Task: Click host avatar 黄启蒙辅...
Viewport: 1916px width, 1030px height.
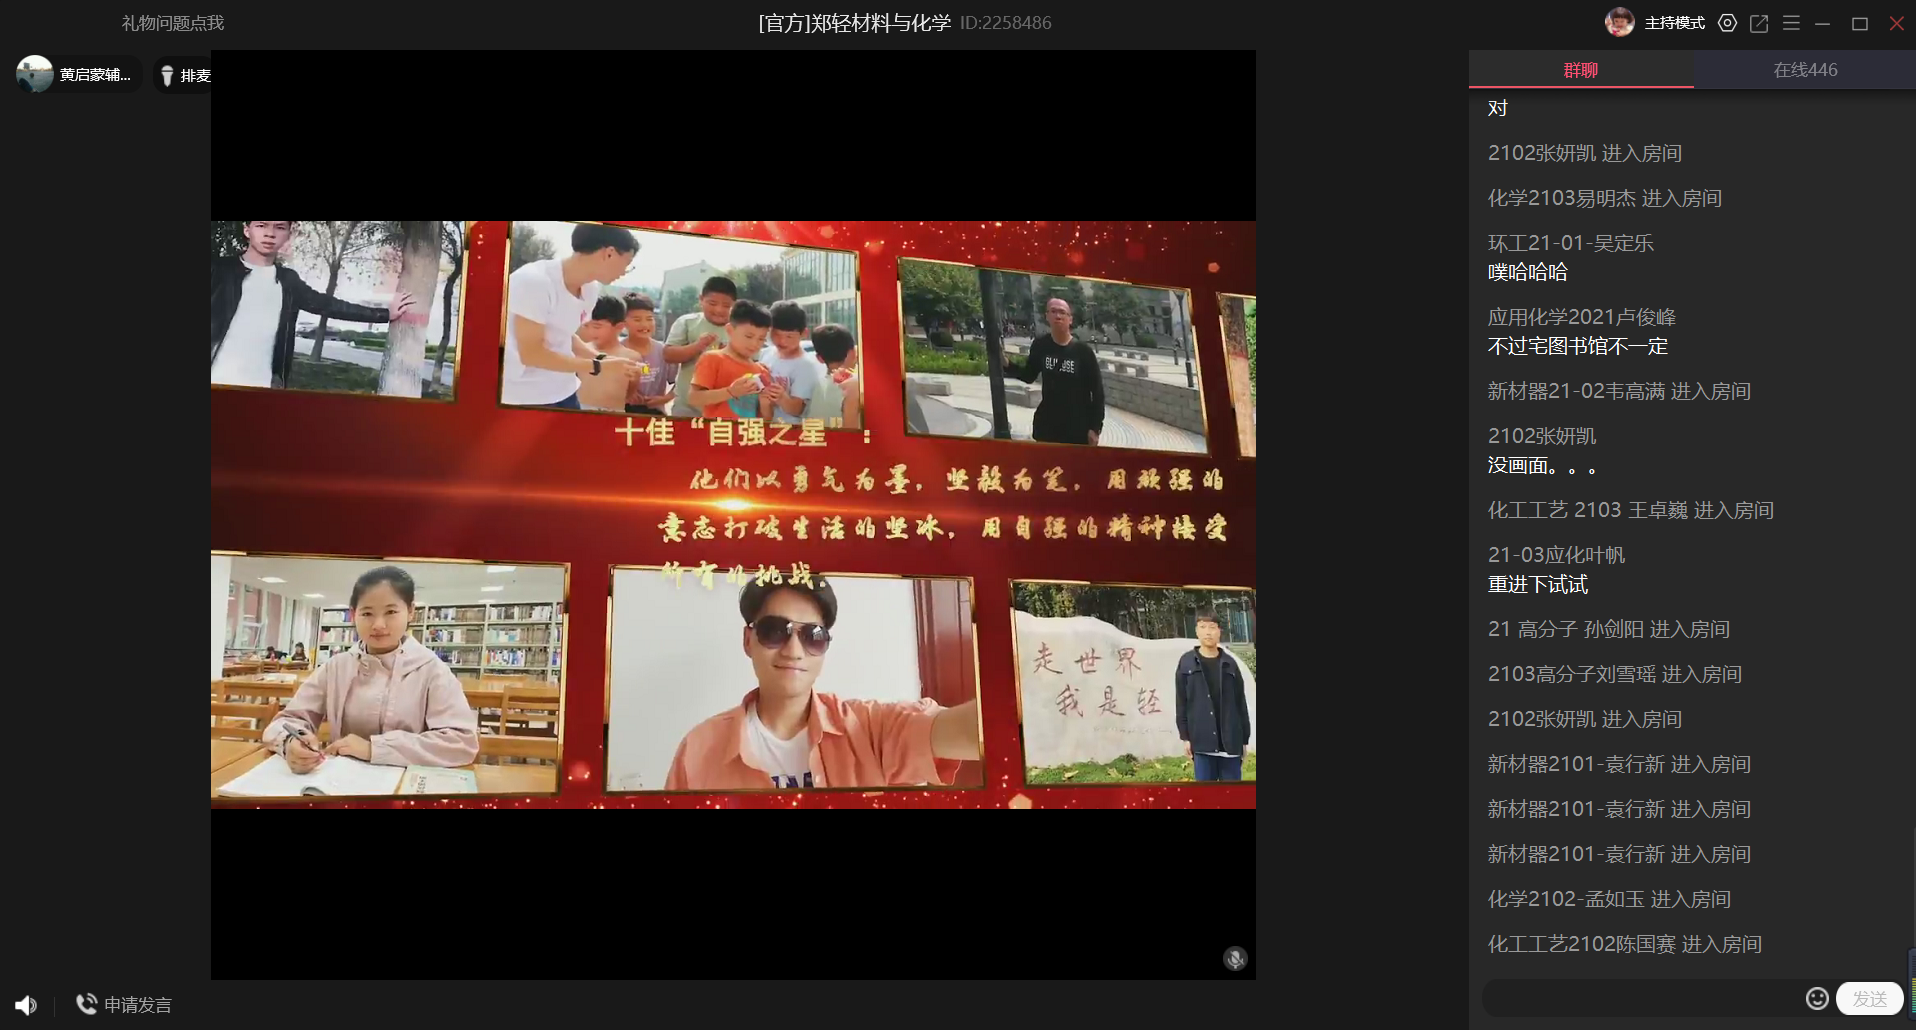Action: 35,75
